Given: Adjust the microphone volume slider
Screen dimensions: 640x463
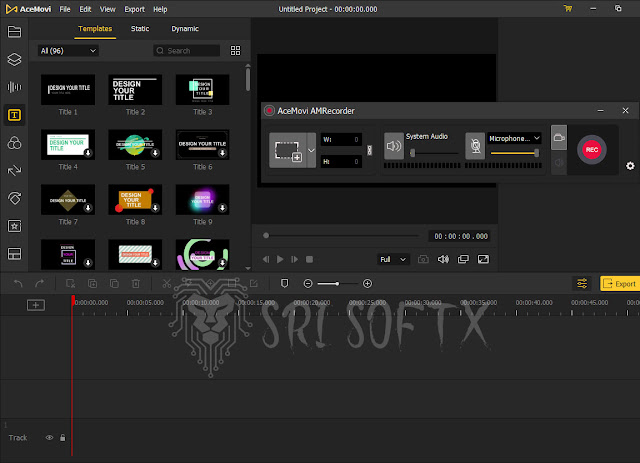Looking at the screenshot, I should pos(515,153).
